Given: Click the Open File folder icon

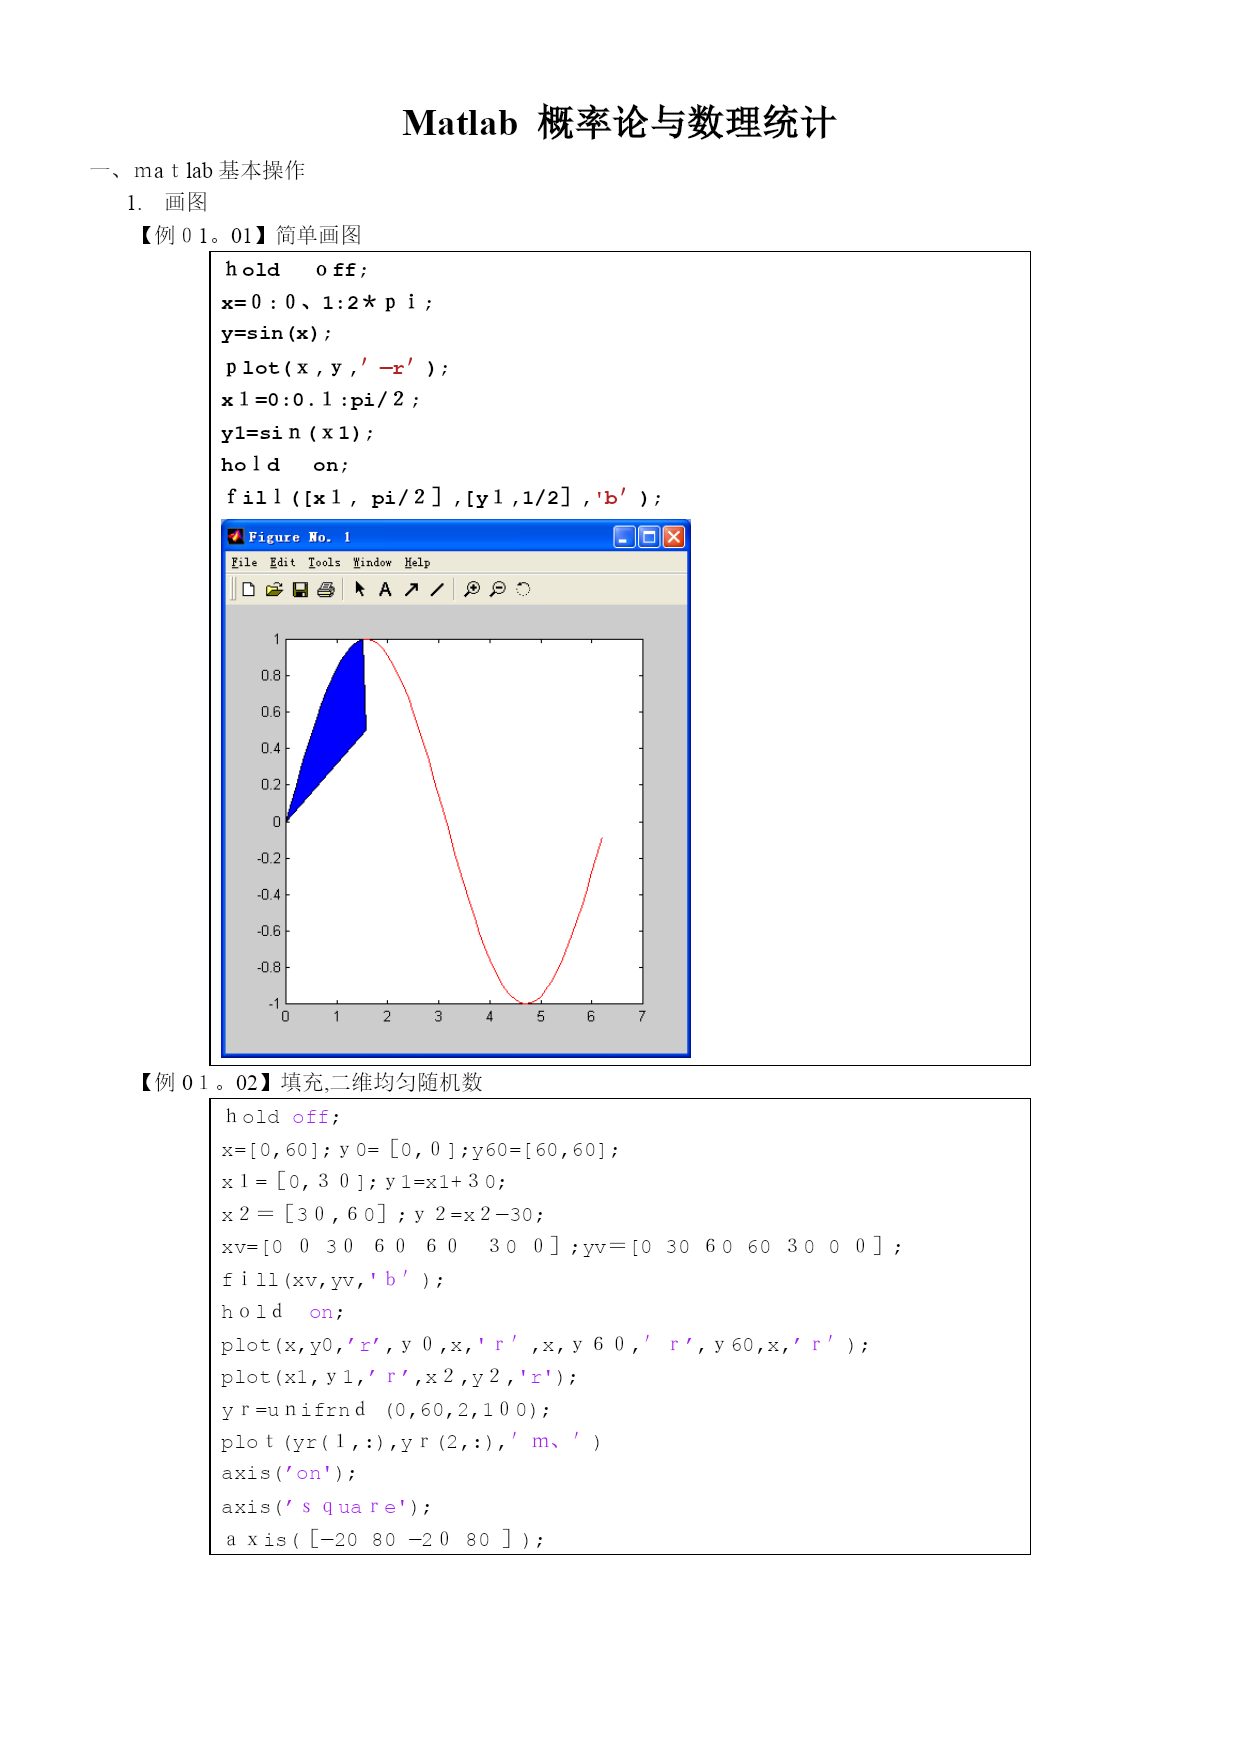Looking at the screenshot, I should click(274, 590).
